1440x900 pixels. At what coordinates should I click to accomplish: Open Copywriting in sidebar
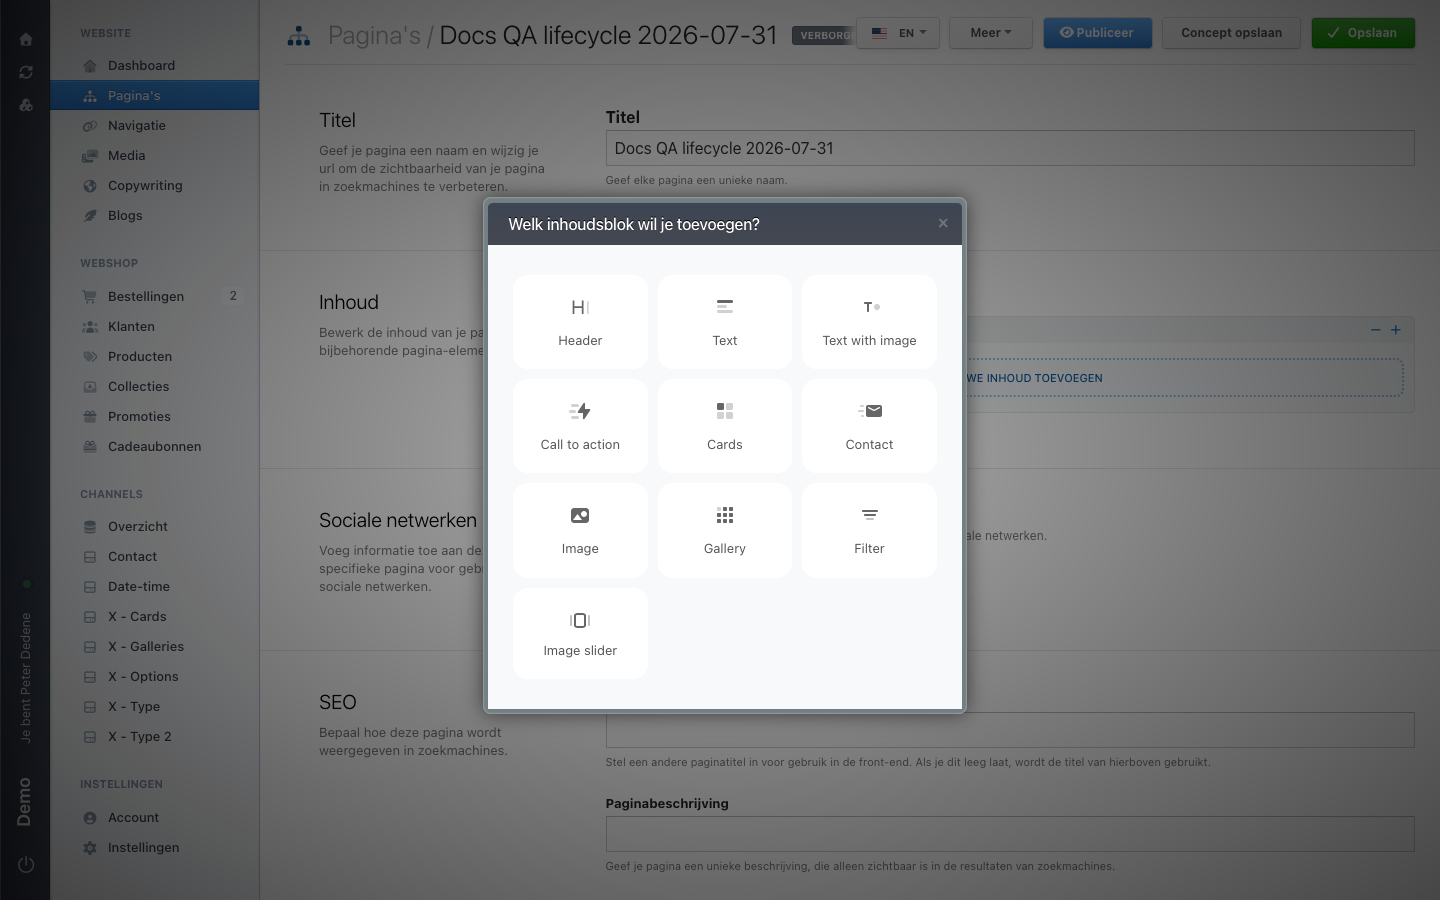pyautogui.click(x=155, y=185)
